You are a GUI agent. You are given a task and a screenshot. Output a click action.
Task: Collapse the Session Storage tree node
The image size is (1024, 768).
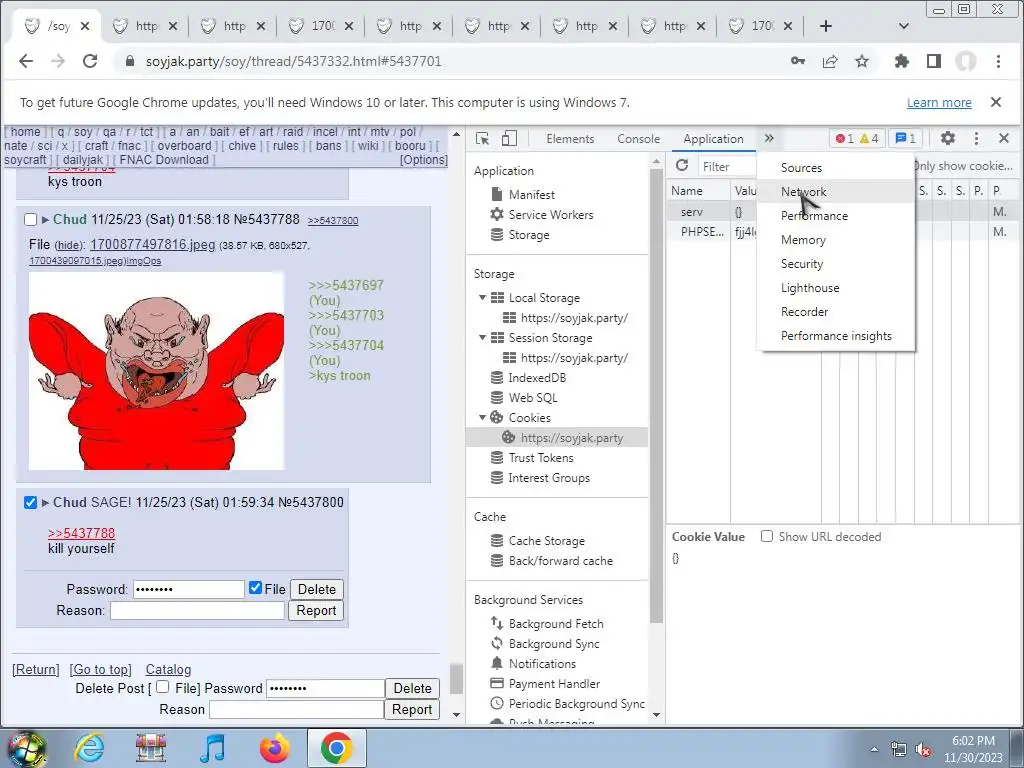point(482,338)
